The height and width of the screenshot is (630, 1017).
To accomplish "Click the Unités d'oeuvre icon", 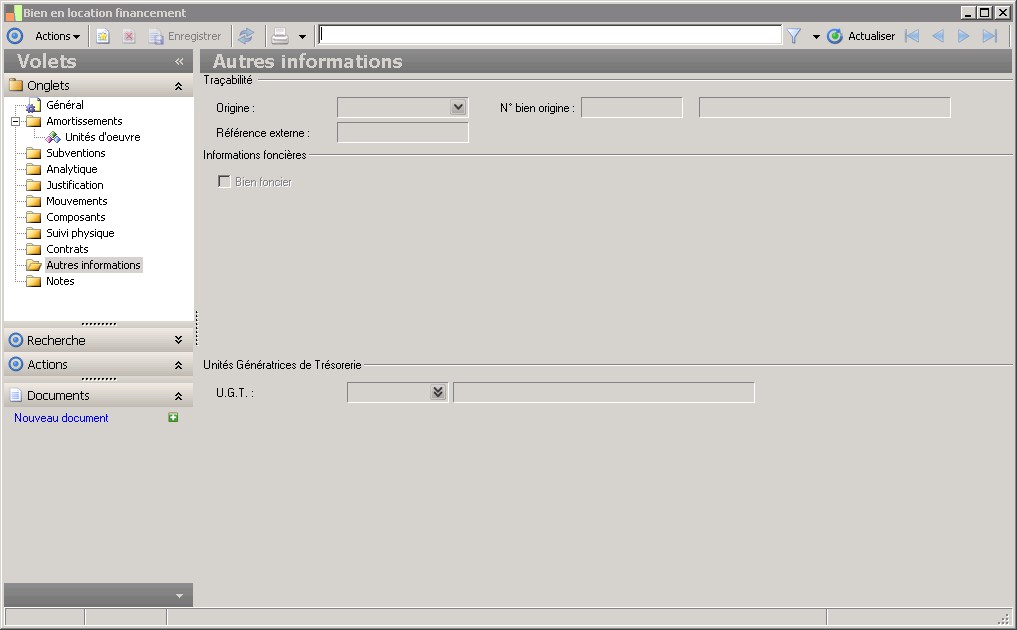I will tap(53, 137).
